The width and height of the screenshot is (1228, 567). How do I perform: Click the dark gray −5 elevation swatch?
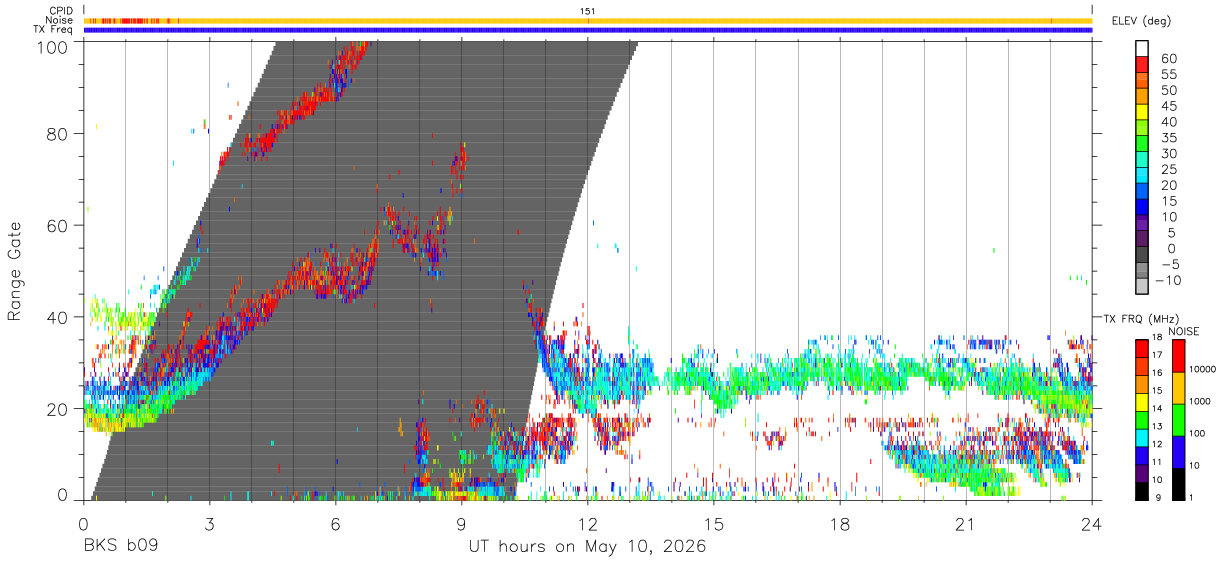click(1142, 255)
